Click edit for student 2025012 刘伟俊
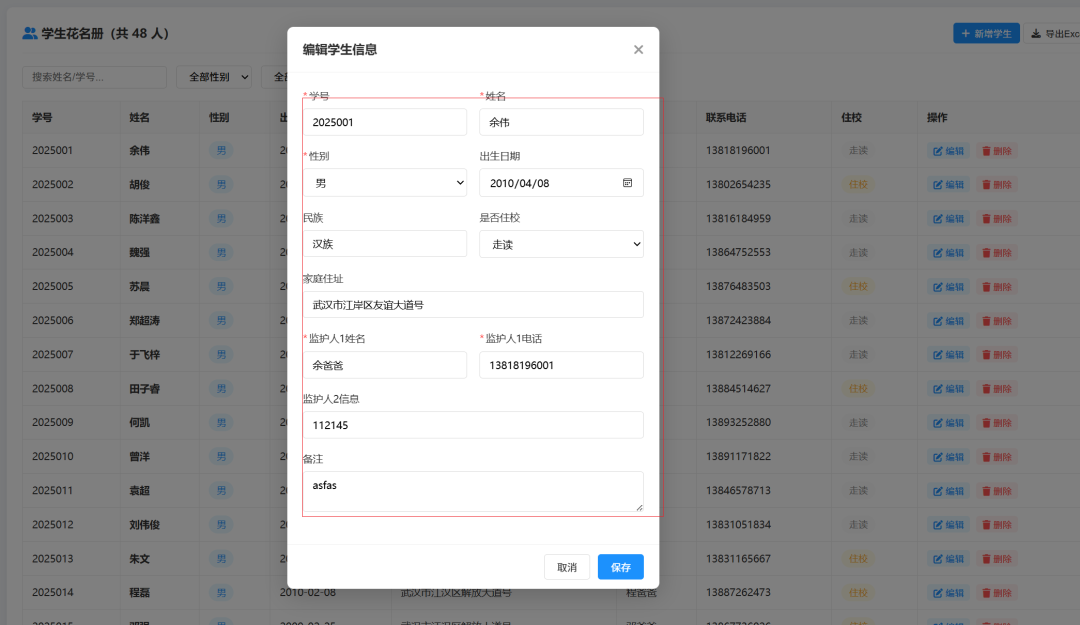 (x=948, y=525)
